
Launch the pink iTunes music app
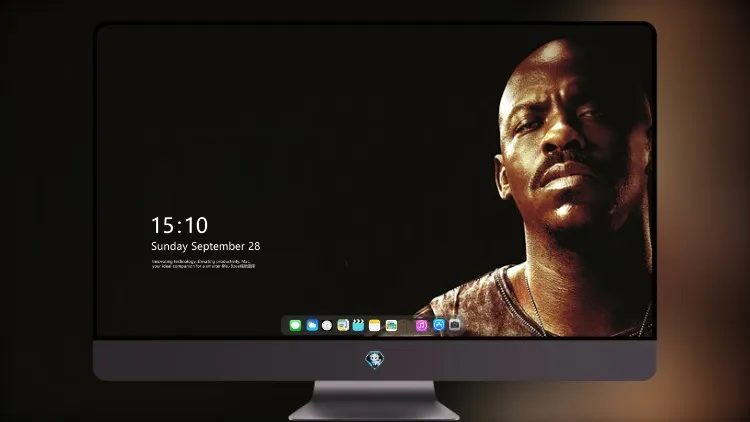point(421,325)
